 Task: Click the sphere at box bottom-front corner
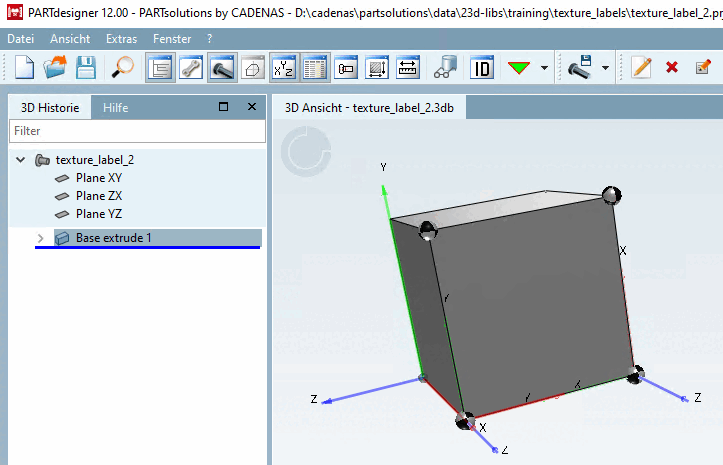coord(465,421)
